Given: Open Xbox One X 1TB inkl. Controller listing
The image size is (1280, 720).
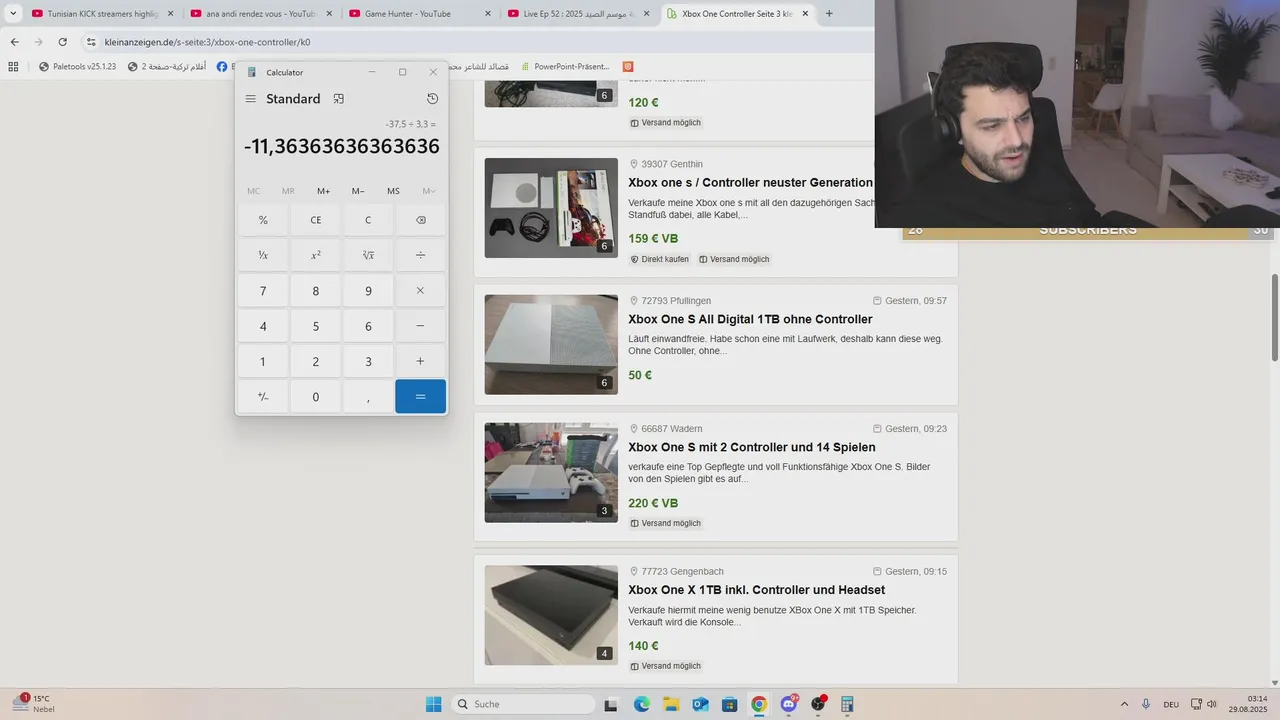Looking at the screenshot, I should (756, 590).
